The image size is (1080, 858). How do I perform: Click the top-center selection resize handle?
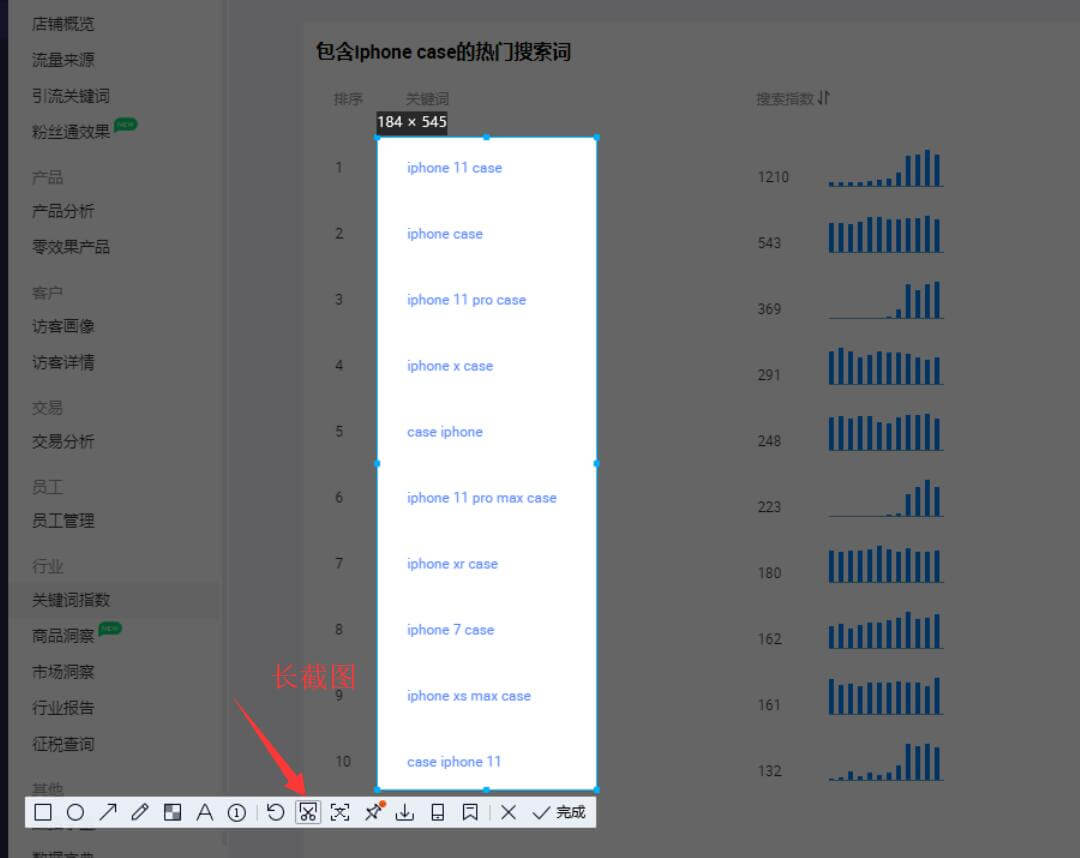pos(487,137)
